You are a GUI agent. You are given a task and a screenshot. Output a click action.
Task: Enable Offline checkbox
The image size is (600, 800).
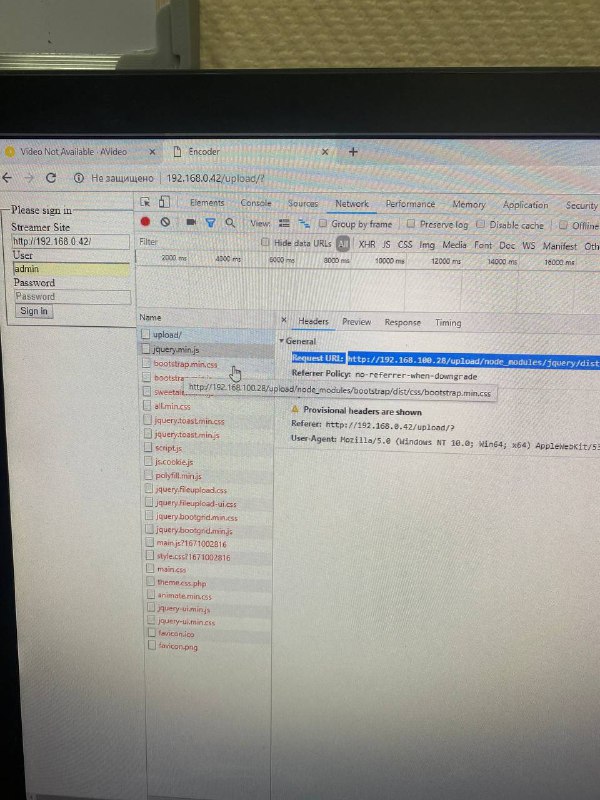pos(563,225)
